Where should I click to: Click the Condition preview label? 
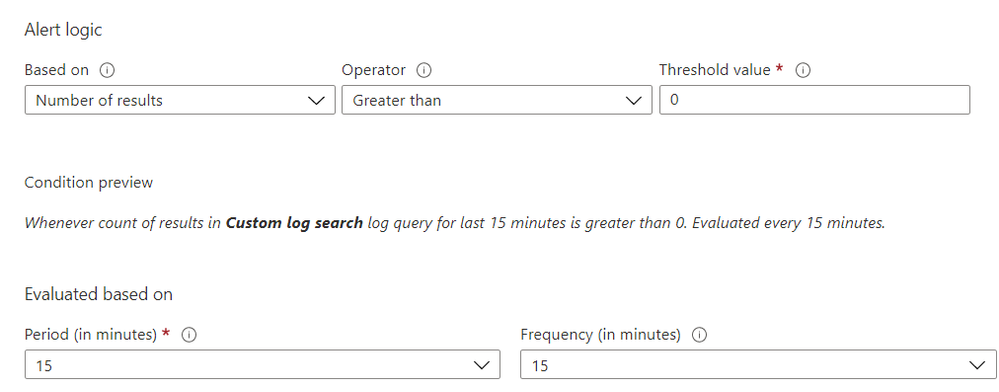click(x=89, y=183)
